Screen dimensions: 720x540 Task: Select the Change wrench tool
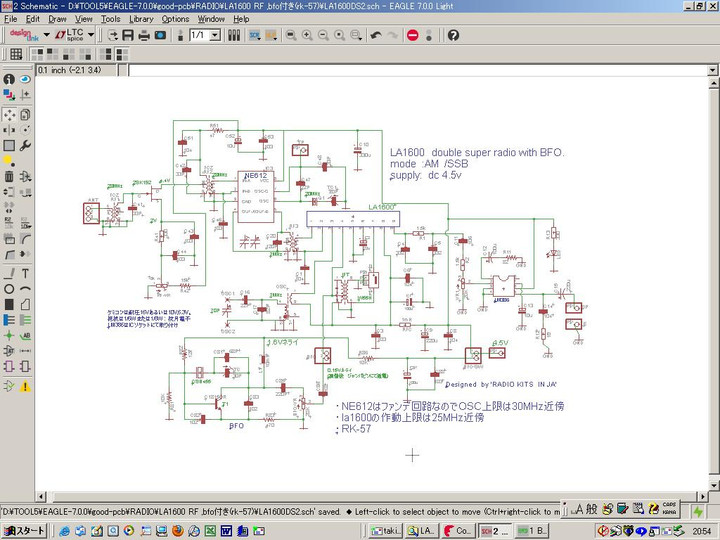tap(25, 146)
